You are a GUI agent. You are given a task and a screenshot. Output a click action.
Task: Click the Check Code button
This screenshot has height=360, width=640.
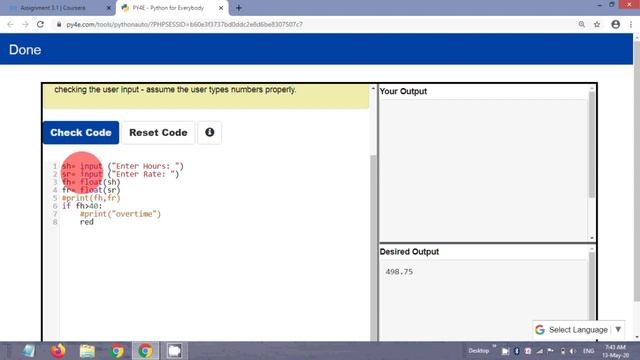[x=81, y=133]
